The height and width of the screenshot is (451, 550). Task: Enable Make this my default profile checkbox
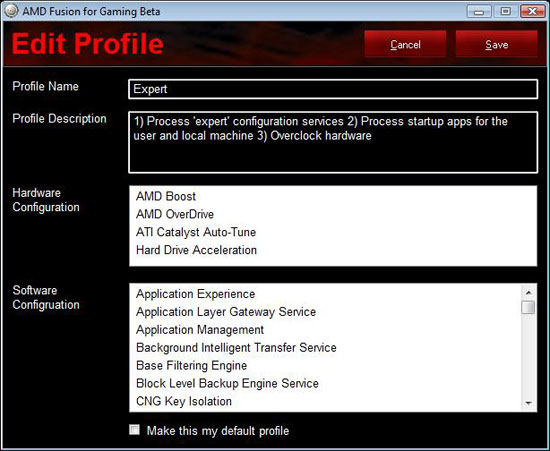pyautogui.click(x=134, y=430)
